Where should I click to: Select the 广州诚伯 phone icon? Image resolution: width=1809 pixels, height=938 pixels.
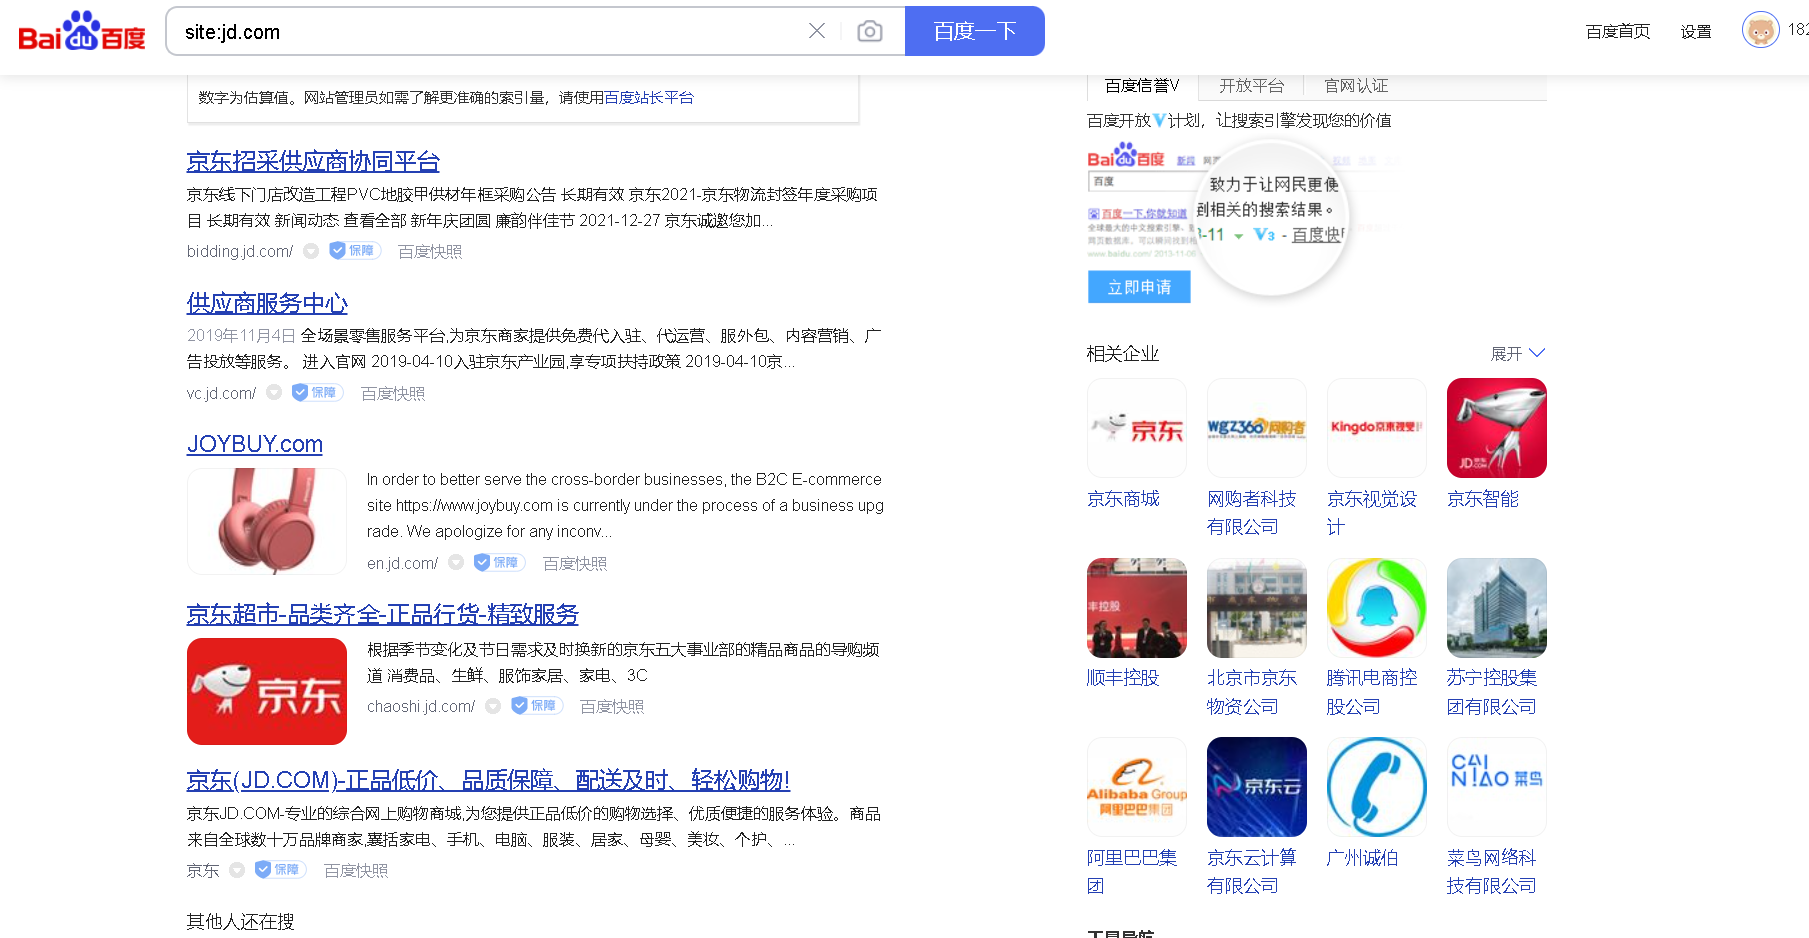point(1376,787)
